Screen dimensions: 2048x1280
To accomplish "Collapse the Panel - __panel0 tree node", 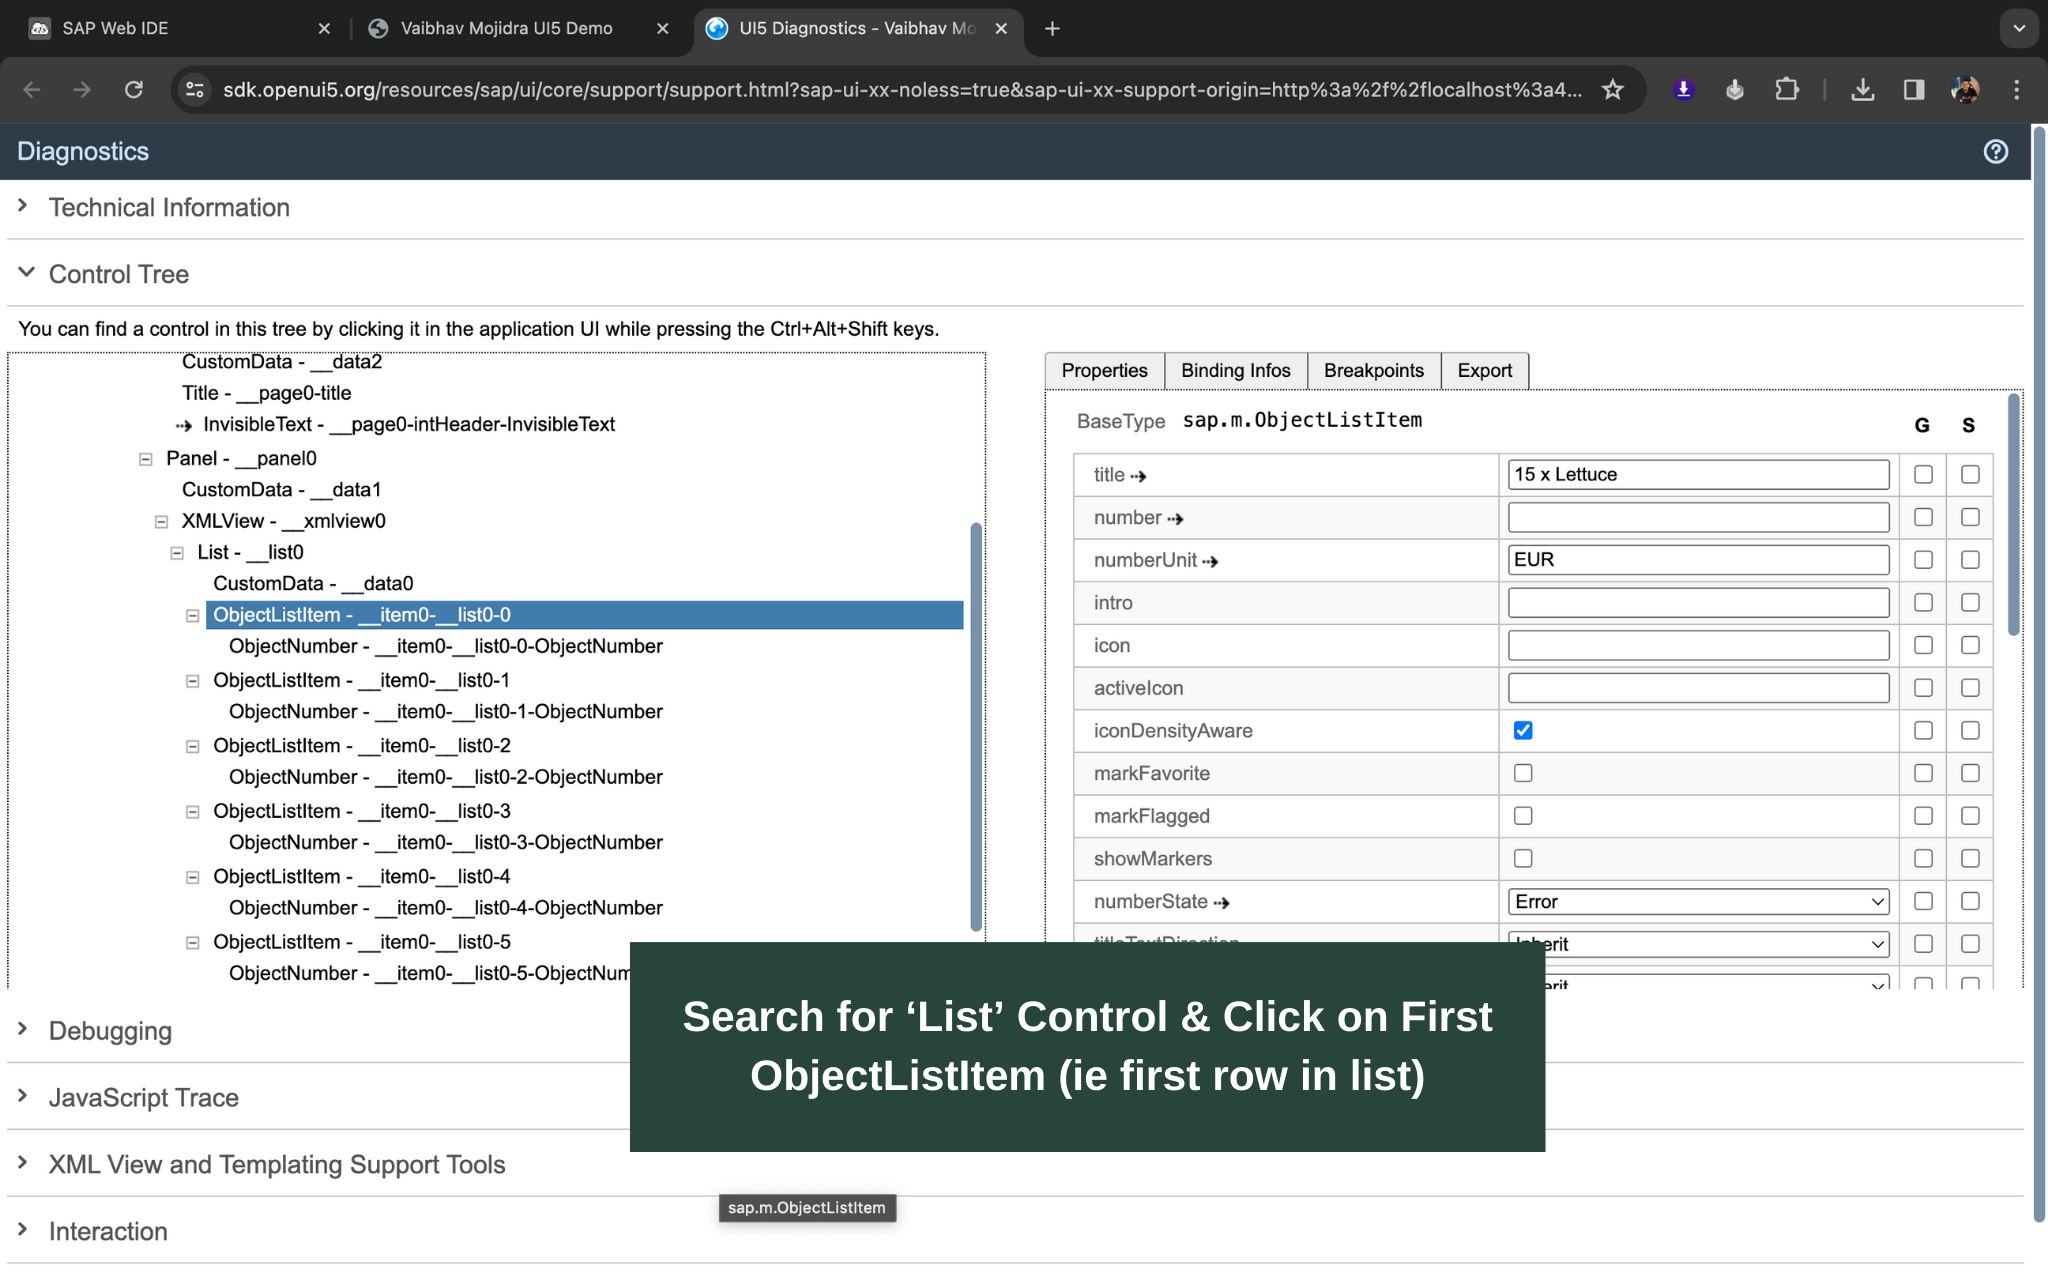I will point(146,459).
